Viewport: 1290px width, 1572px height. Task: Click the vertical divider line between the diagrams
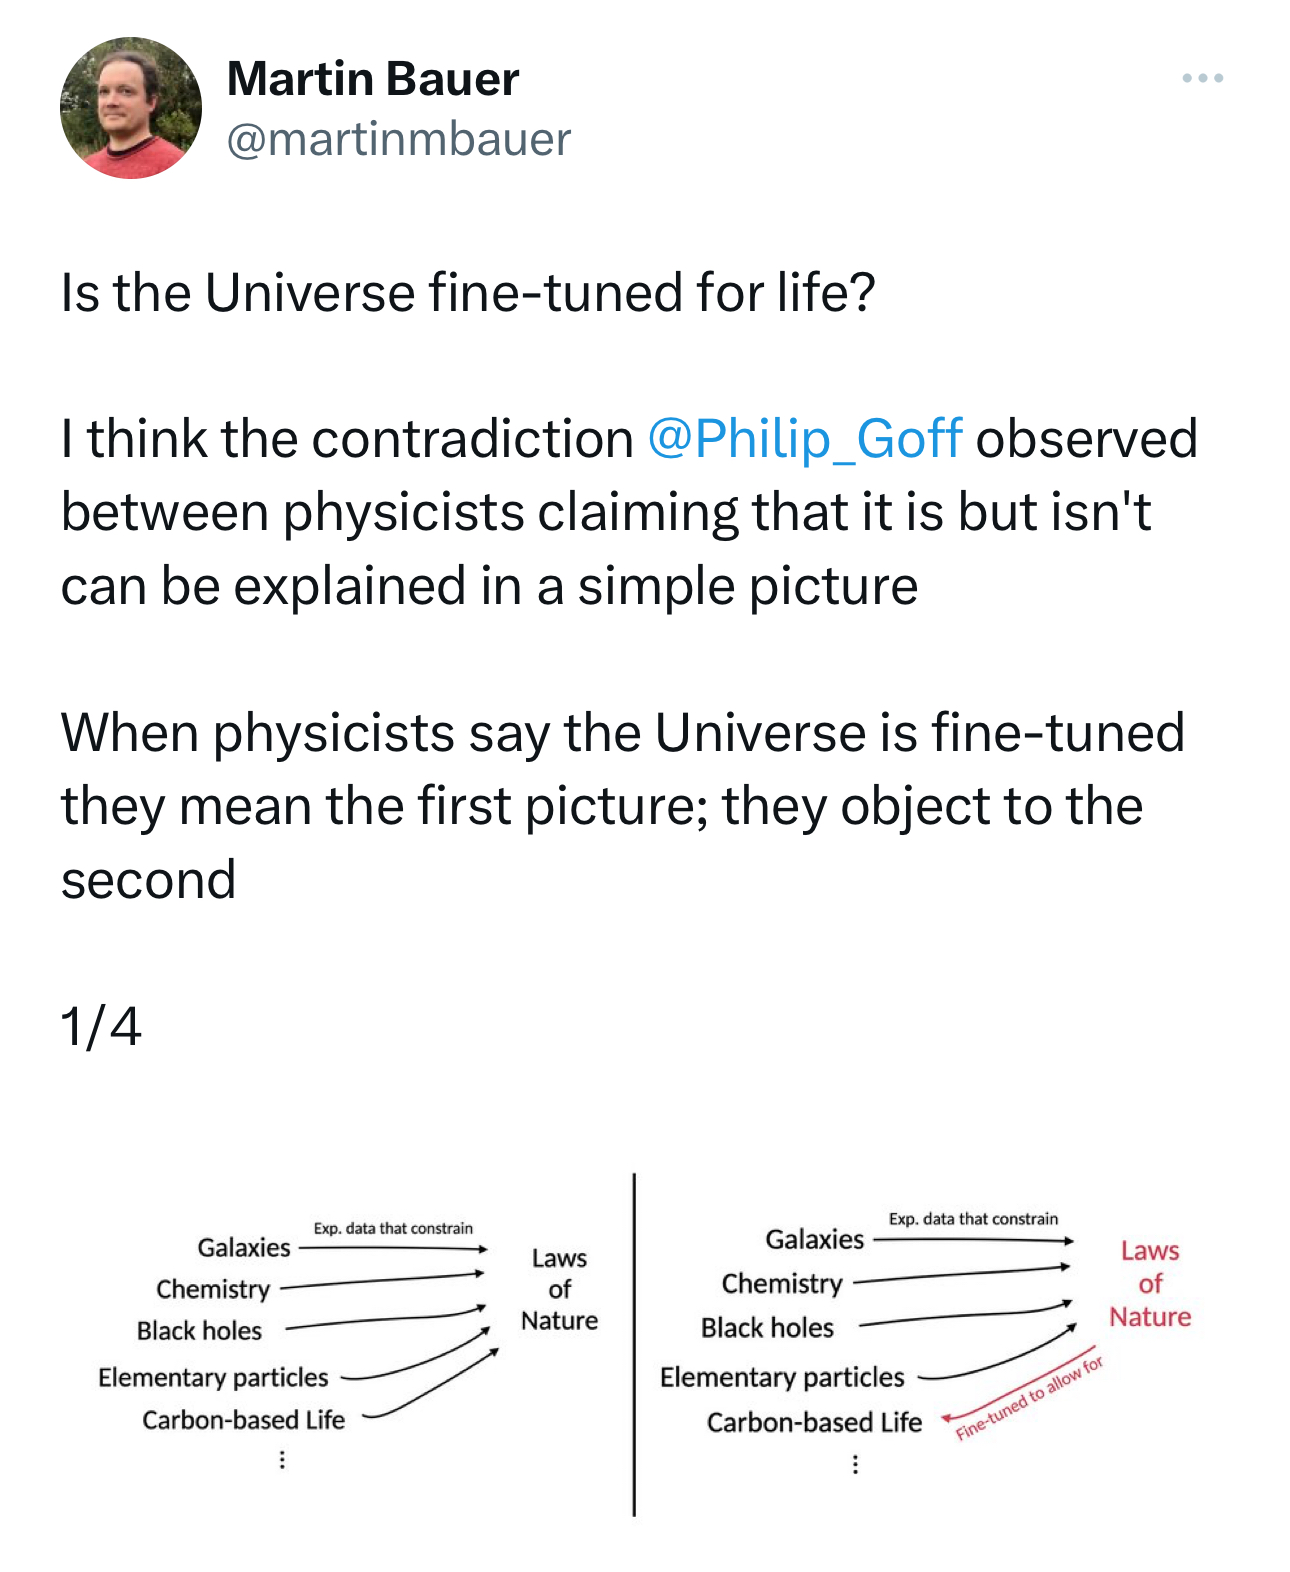634,1345
